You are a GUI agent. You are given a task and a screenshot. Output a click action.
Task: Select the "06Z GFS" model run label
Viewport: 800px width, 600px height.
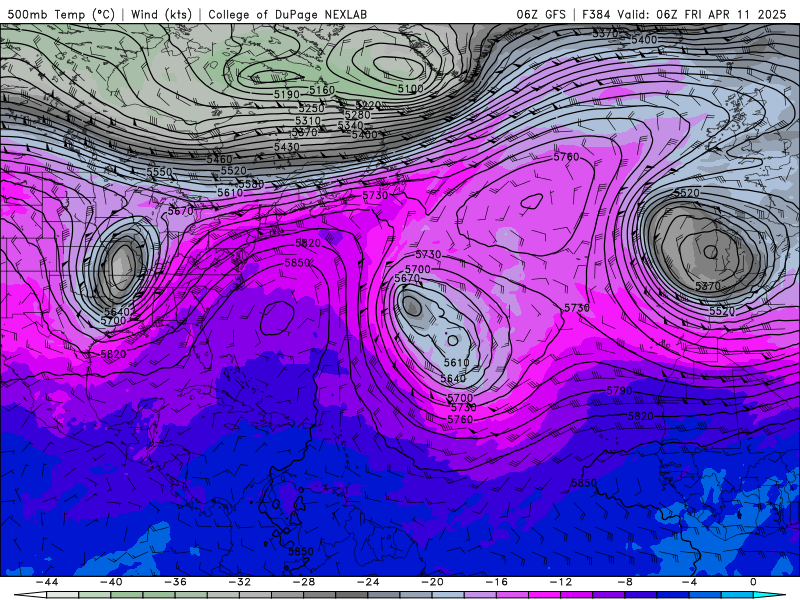pyautogui.click(x=541, y=14)
